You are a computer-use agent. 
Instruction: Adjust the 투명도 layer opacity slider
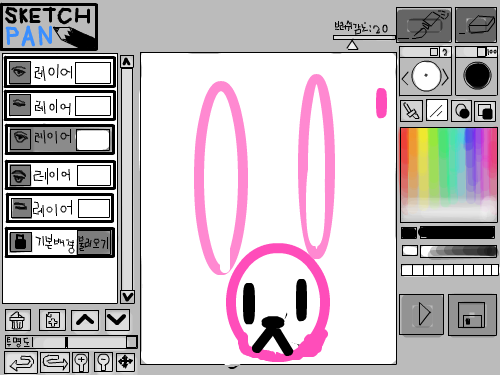pos(84,342)
